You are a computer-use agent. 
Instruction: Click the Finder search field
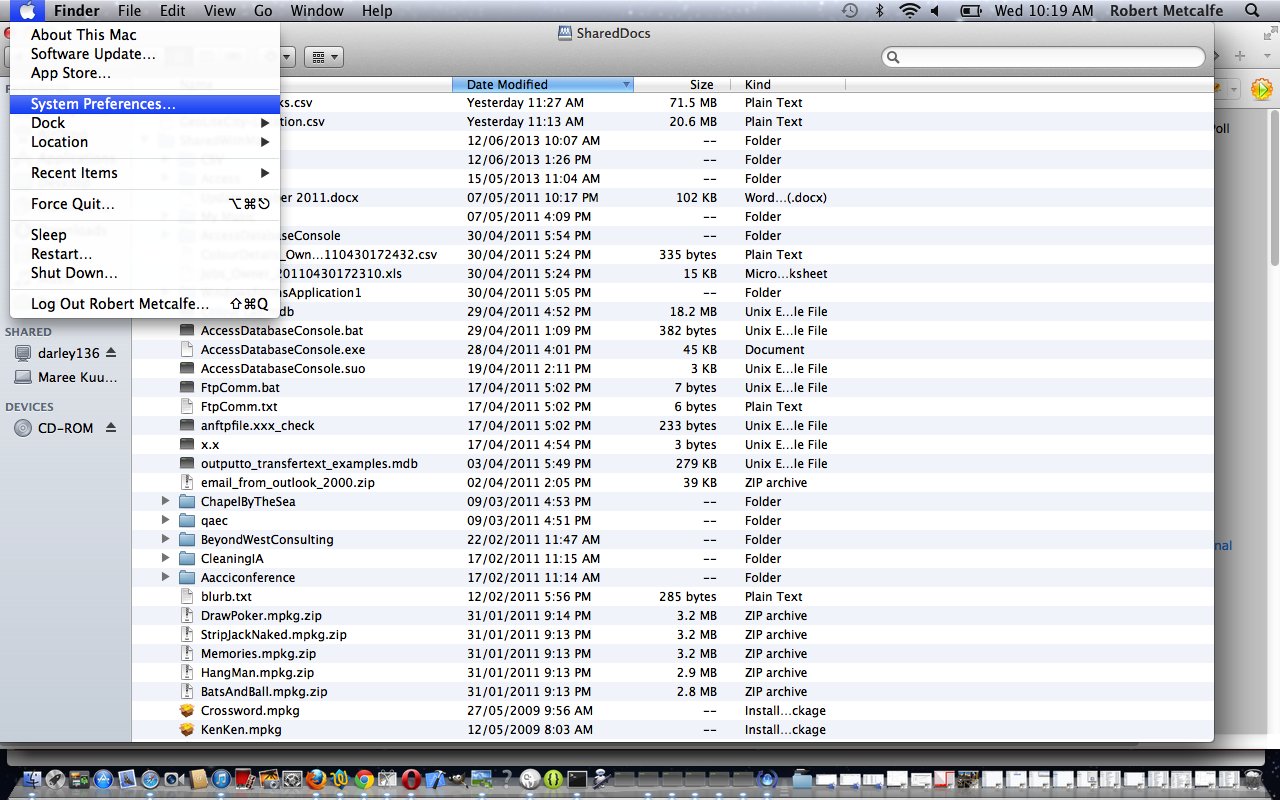1043,57
